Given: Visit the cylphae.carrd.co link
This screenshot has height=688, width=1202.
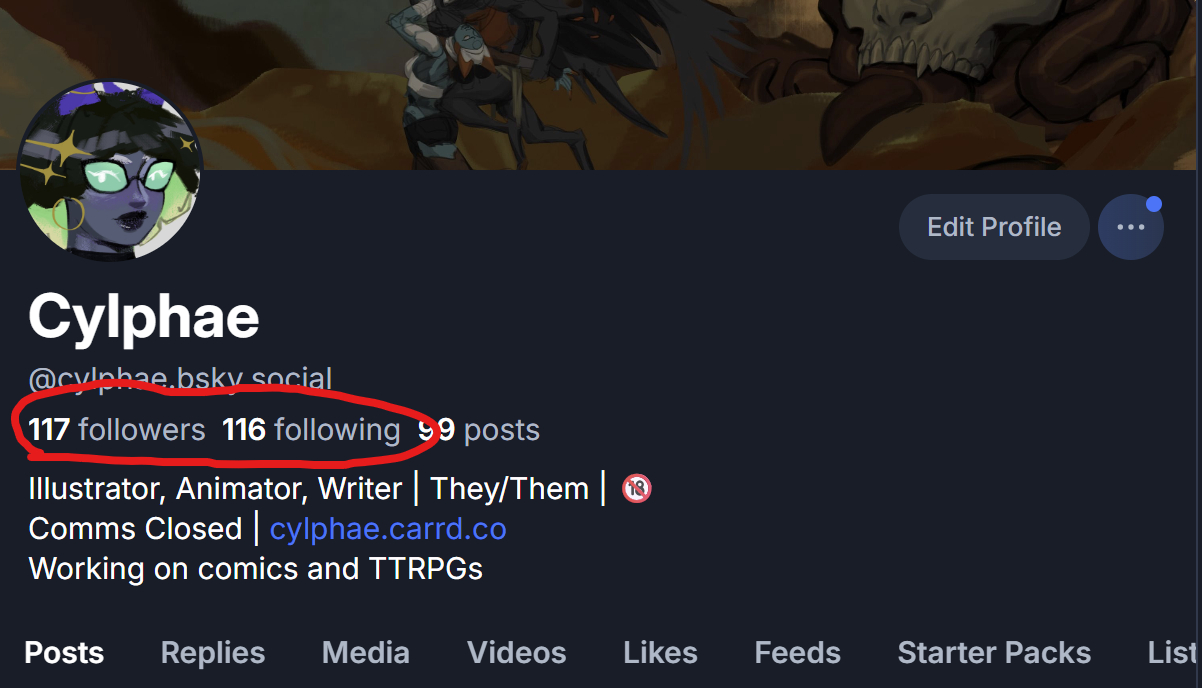Looking at the screenshot, I should 388,528.
